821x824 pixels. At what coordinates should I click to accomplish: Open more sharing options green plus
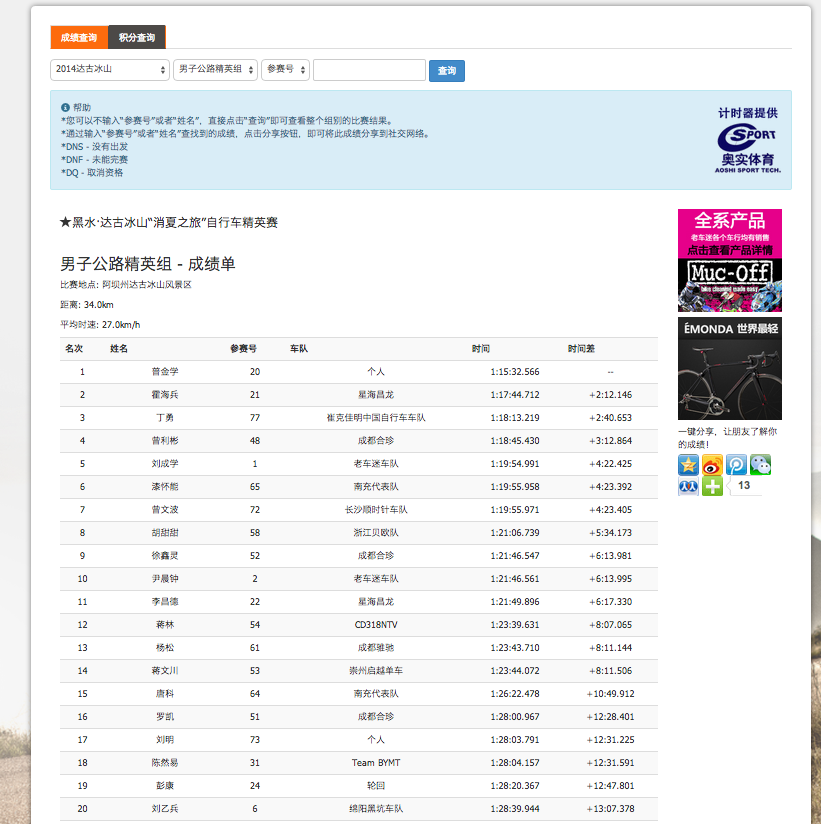point(712,487)
